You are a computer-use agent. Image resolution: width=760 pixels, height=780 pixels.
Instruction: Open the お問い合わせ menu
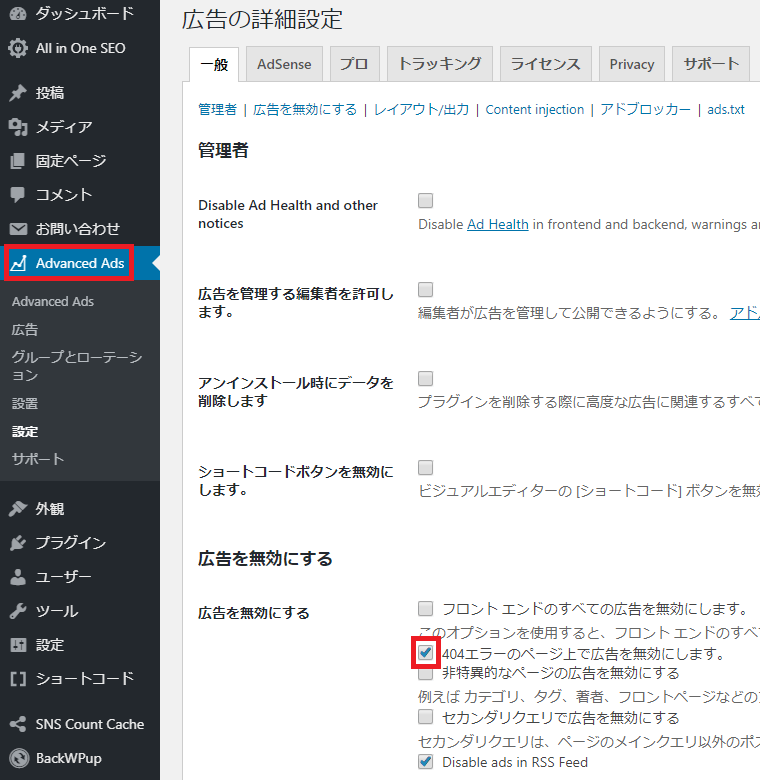(80, 229)
